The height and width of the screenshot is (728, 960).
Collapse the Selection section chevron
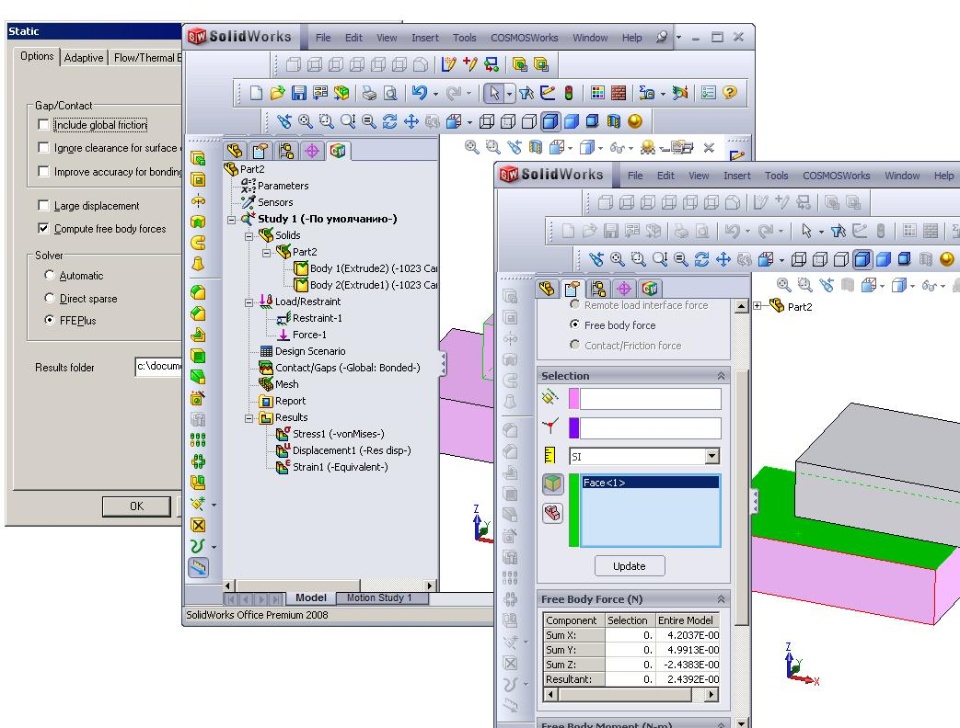721,376
